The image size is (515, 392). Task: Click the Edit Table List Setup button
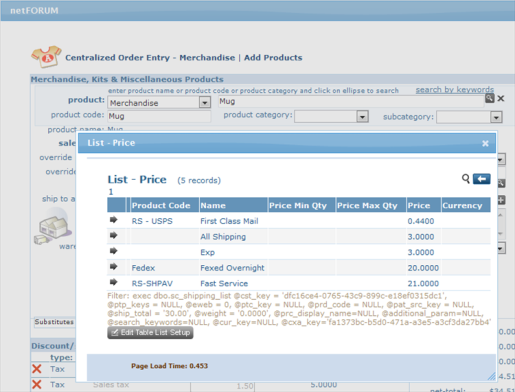[x=150, y=332]
